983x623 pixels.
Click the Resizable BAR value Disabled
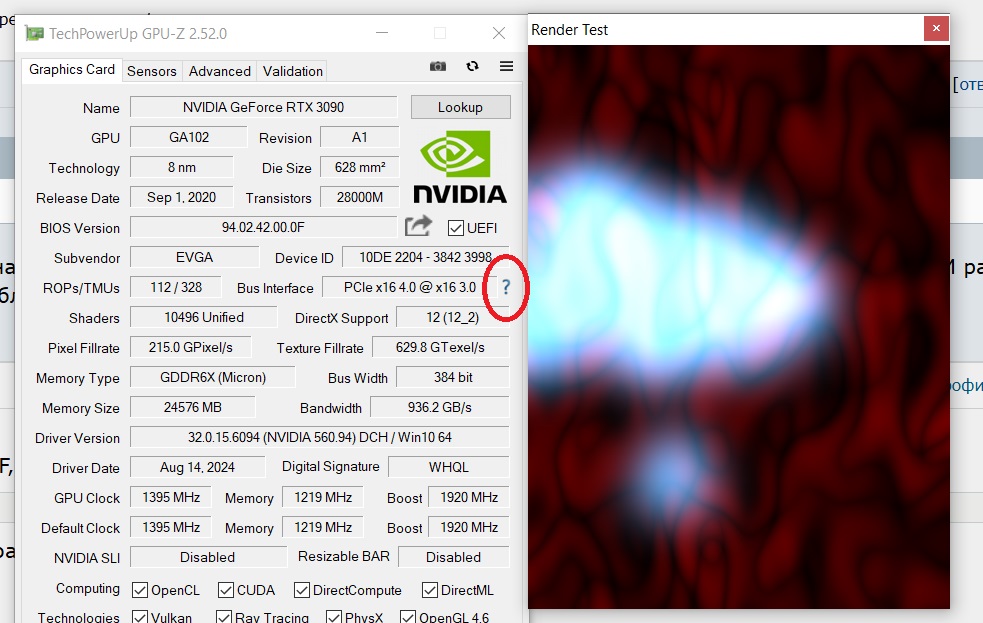point(454,557)
